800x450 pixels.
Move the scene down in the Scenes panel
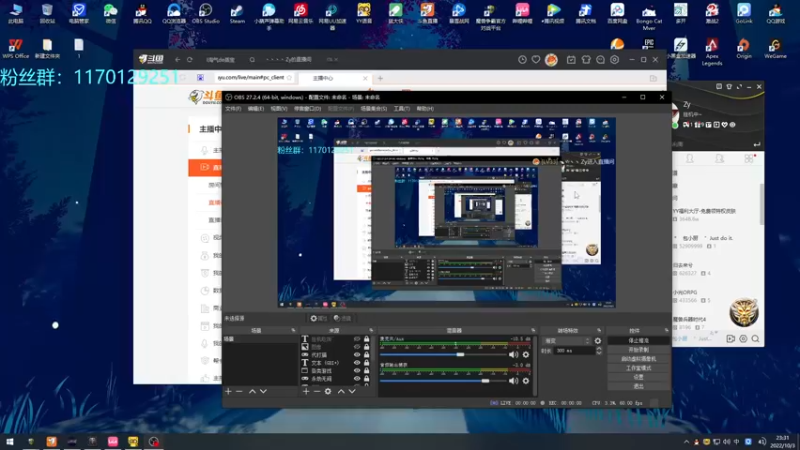tap(263, 391)
